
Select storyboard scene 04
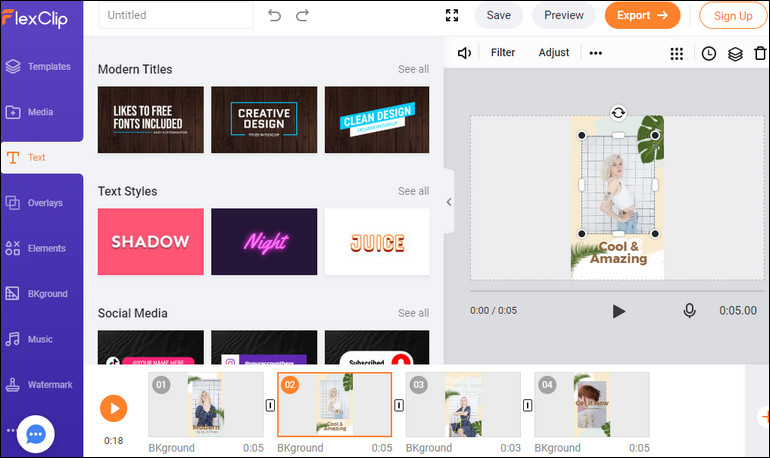(592, 404)
